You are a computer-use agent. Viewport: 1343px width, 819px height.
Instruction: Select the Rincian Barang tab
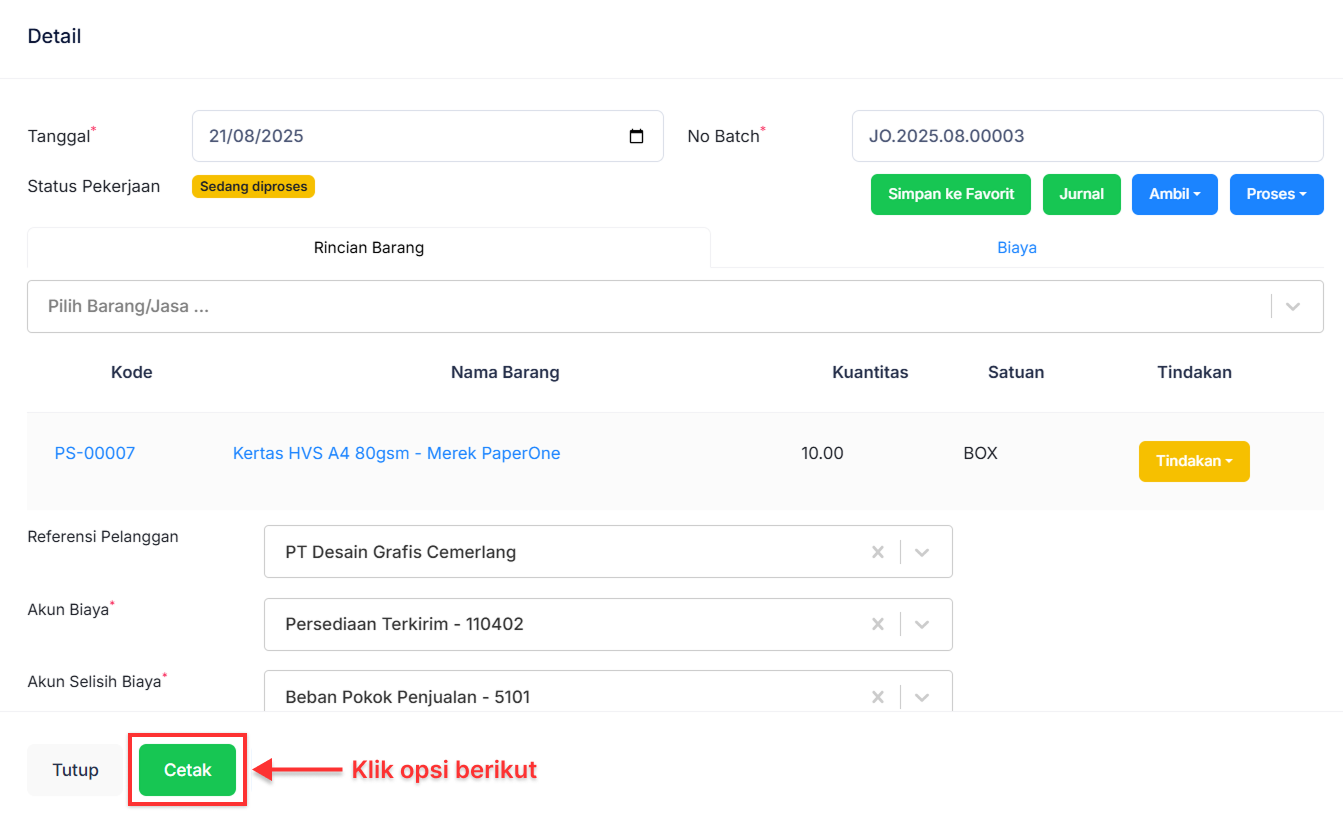tap(368, 248)
